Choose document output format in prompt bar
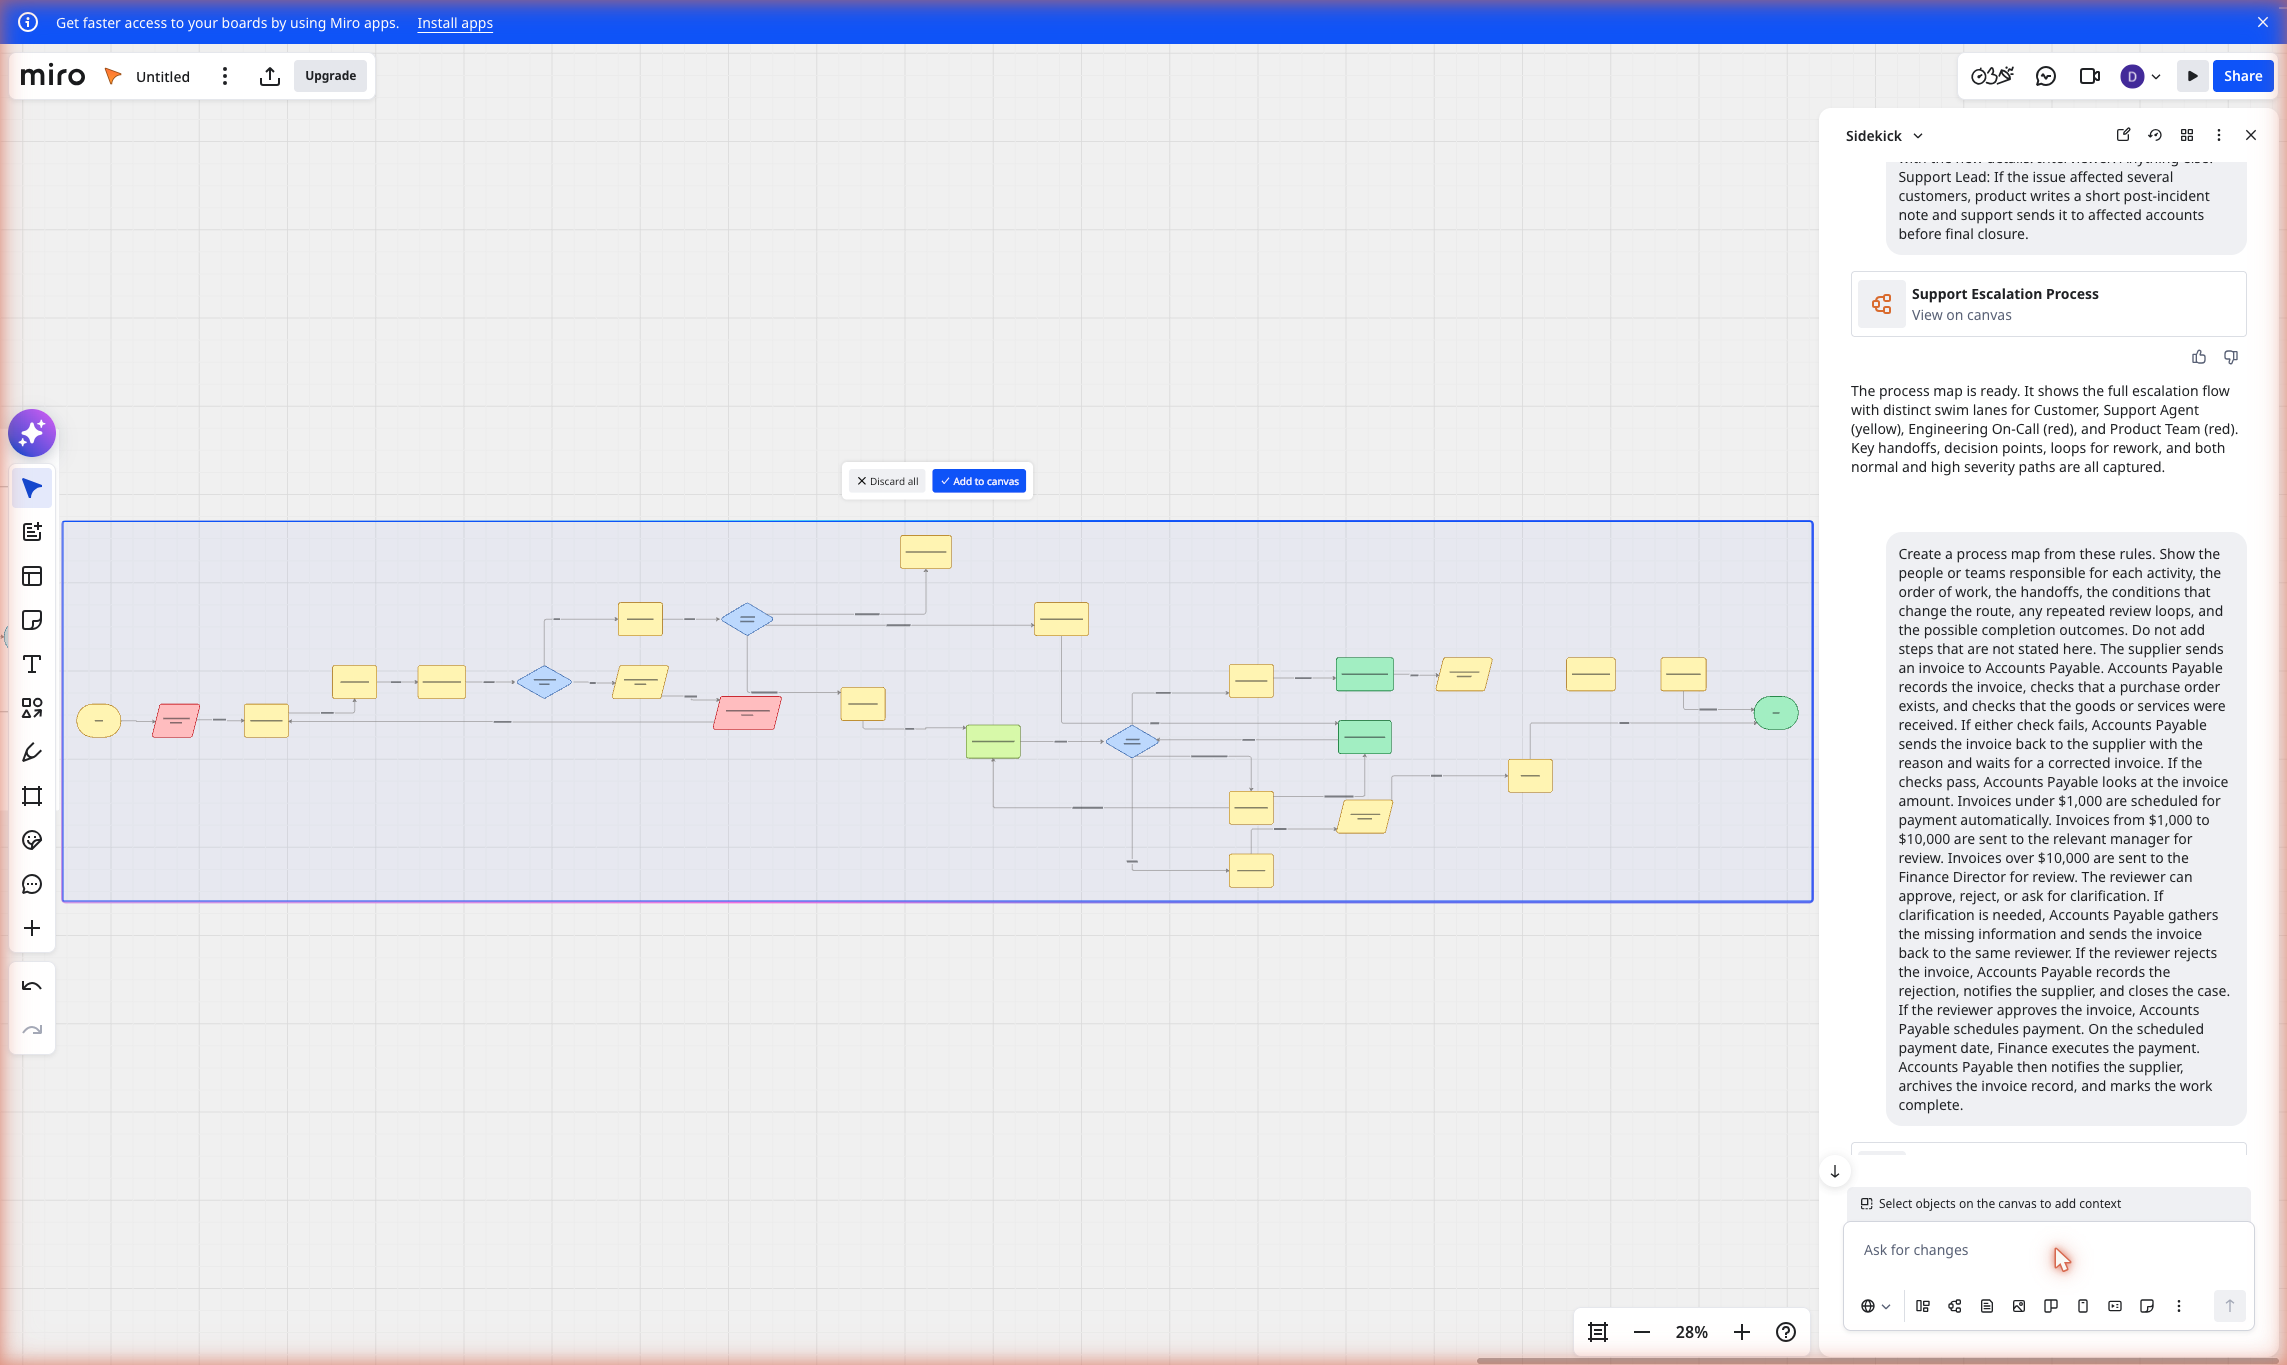 pyautogui.click(x=1987, y=1306)
